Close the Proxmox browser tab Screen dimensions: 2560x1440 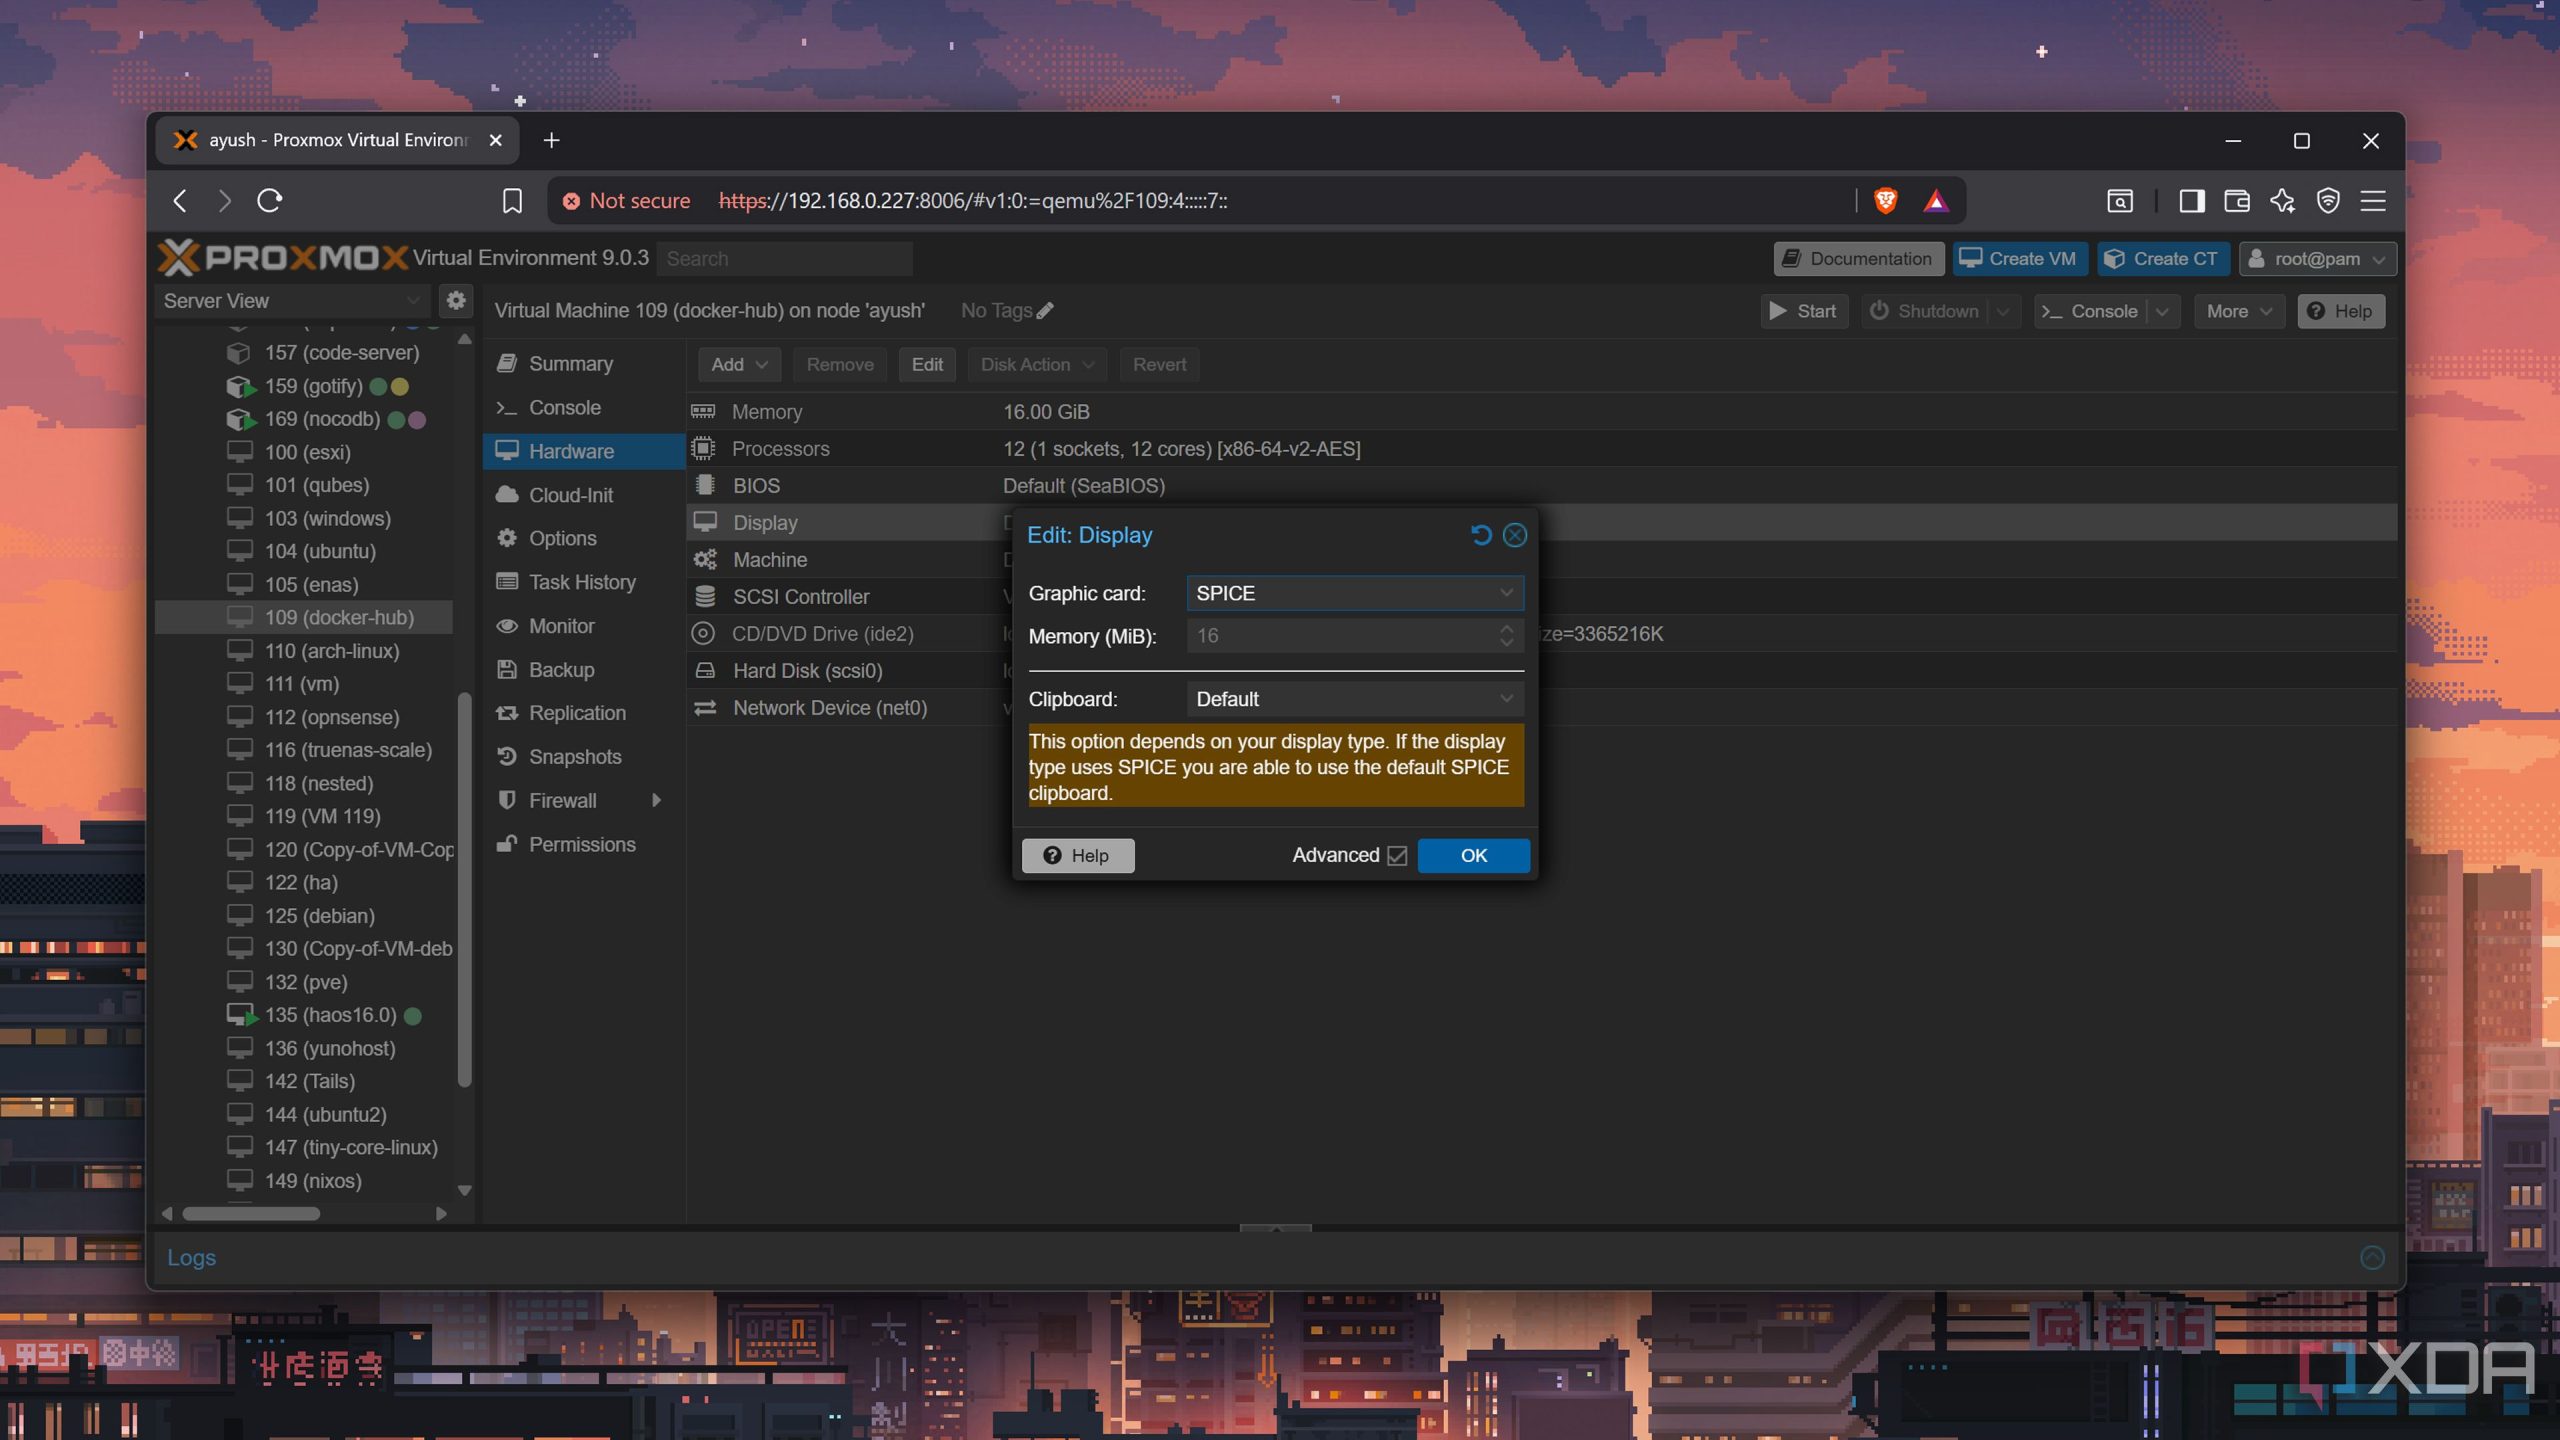click(x=495, y=140)
